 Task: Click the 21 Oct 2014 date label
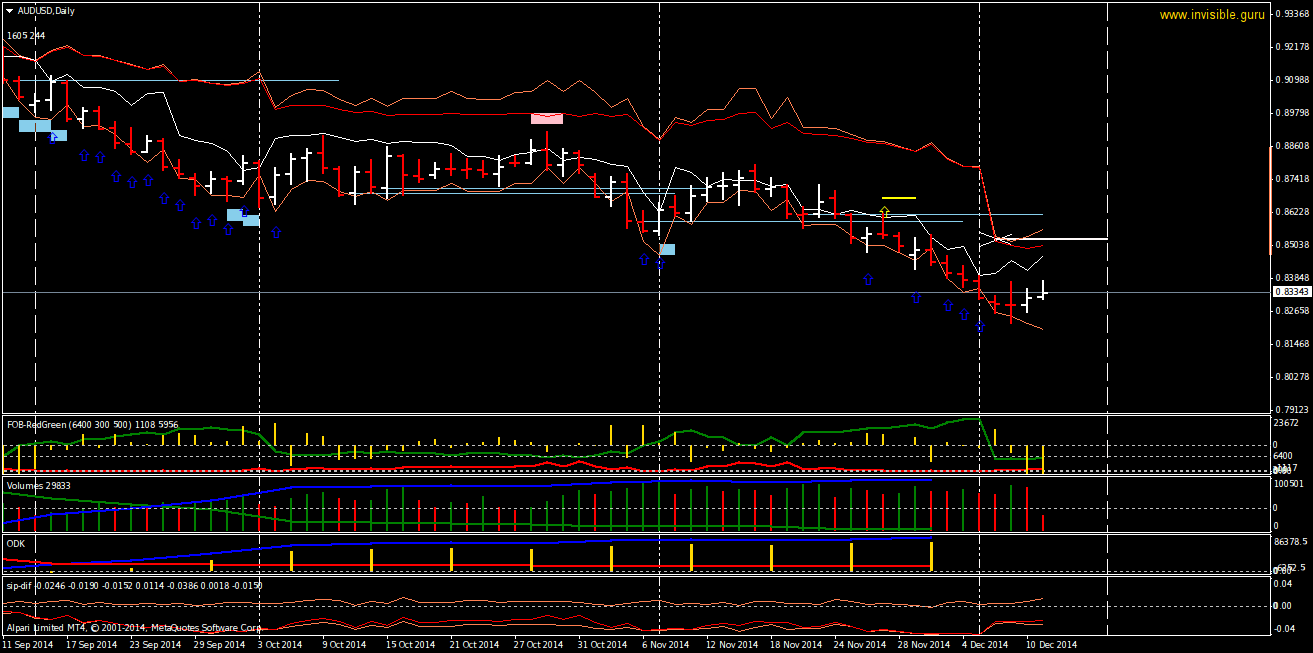tap(474, 645)
